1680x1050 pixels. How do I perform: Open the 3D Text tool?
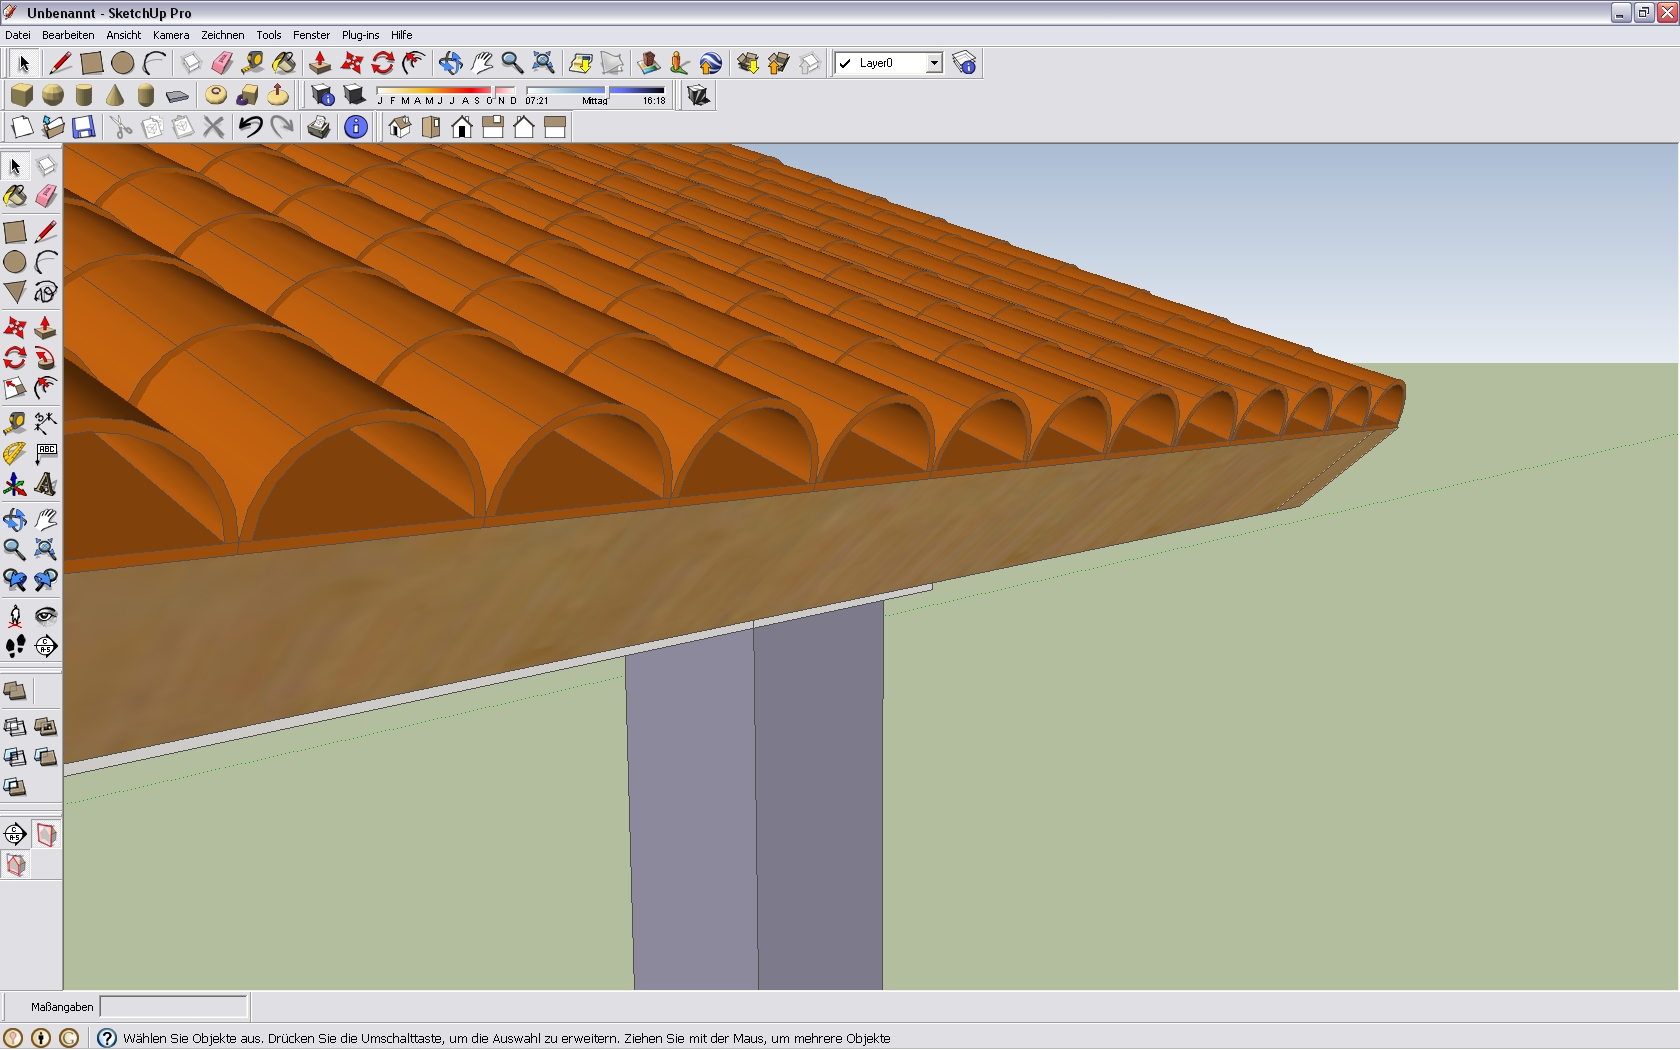[x=46, y=485]
